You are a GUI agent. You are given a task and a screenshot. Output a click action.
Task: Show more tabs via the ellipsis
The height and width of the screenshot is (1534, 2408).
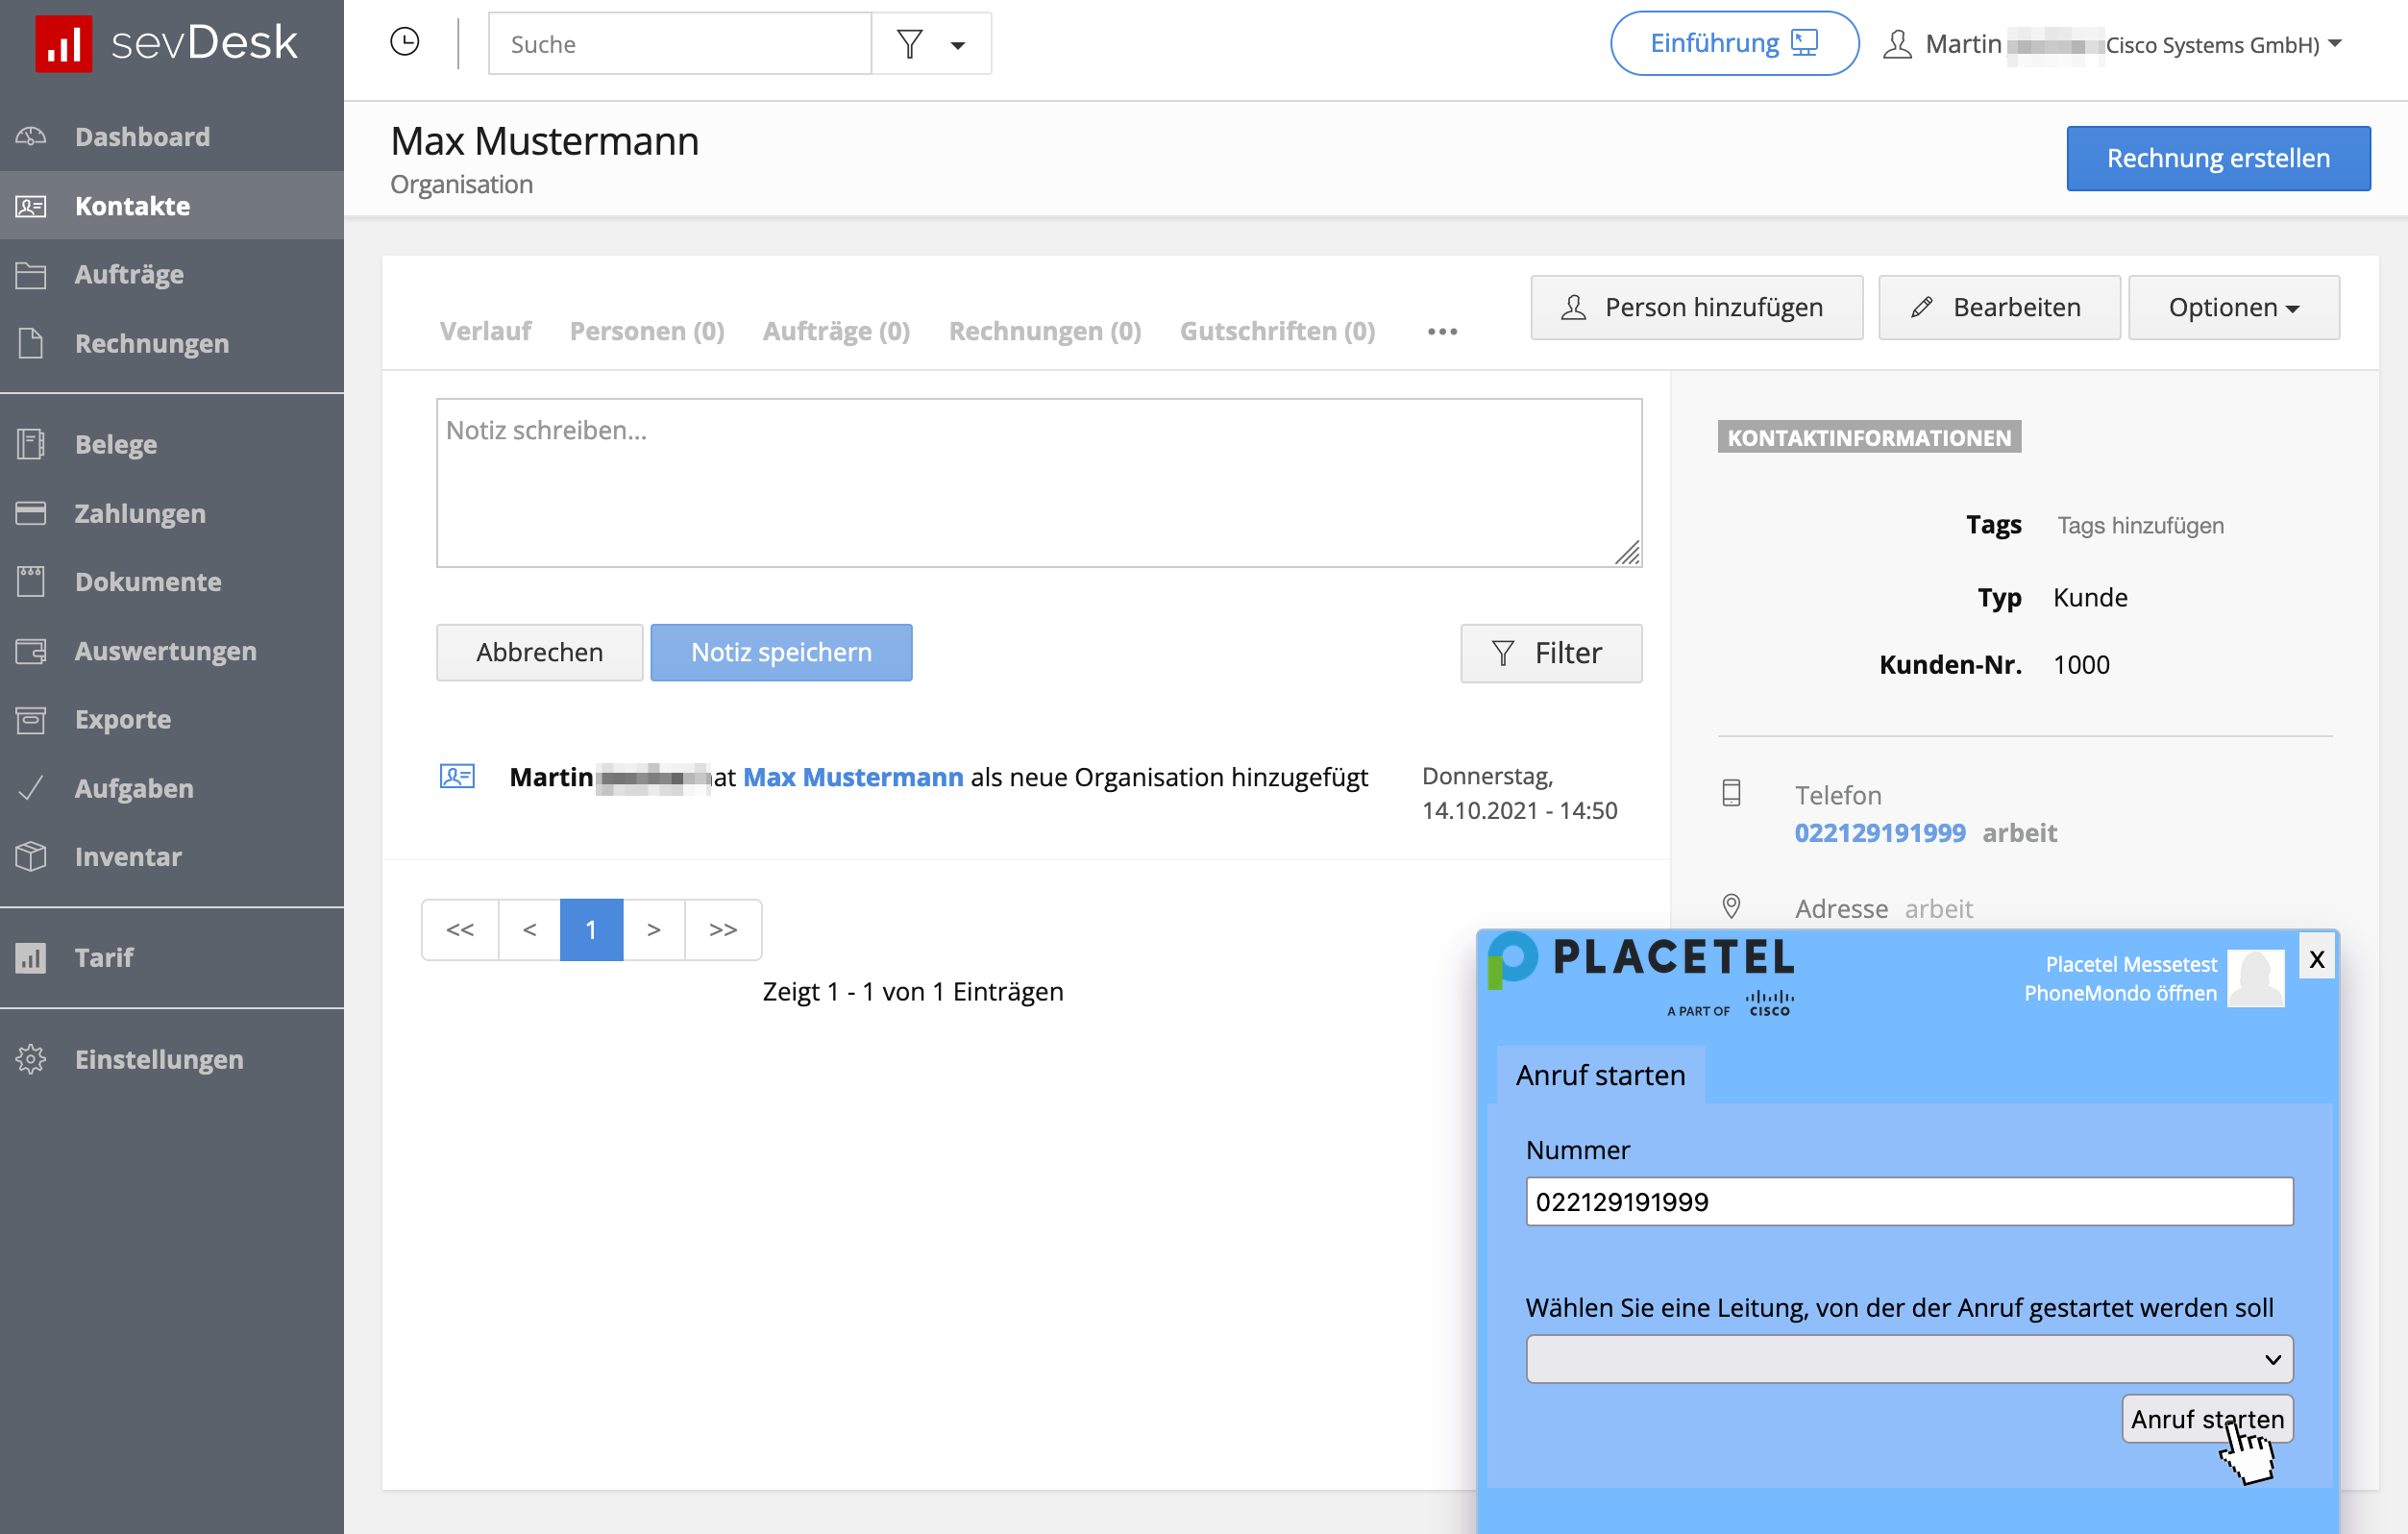[1442, 331]
